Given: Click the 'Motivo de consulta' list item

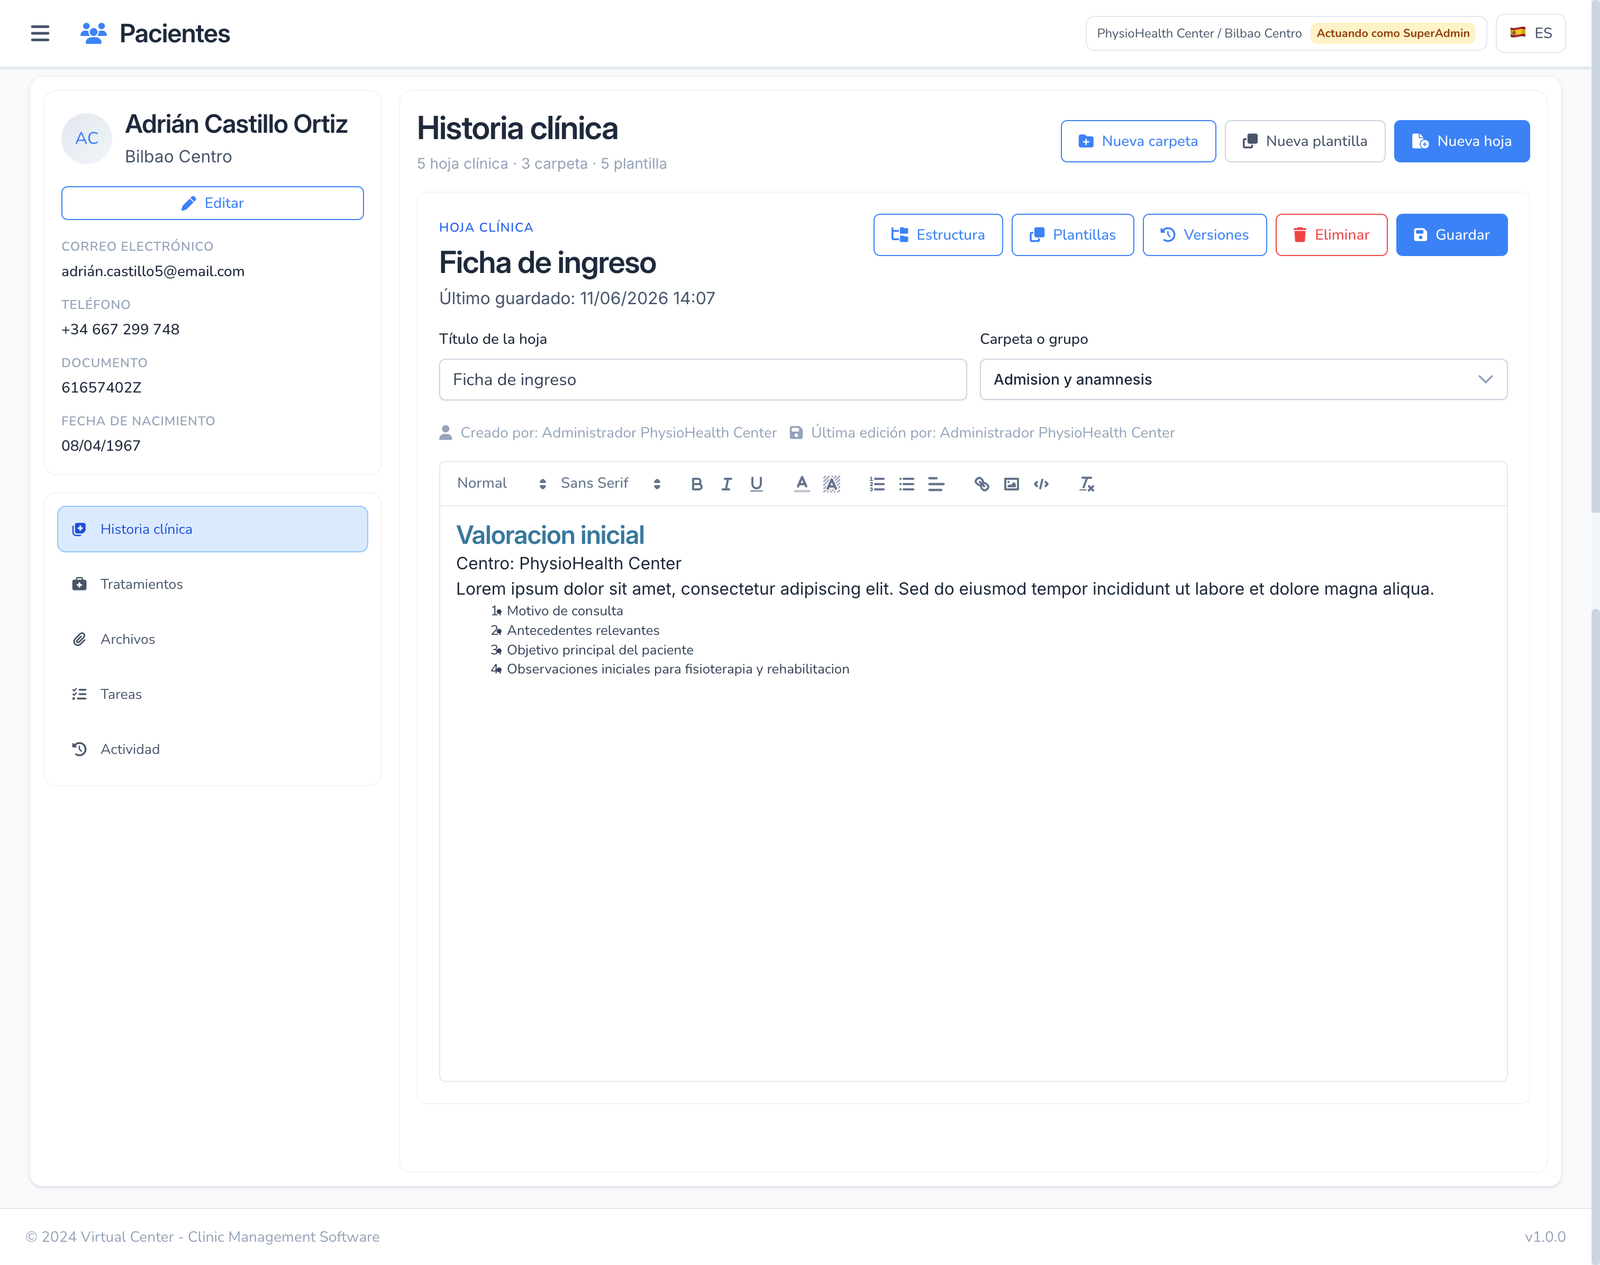Looking at the screenshot, I should [565, 611].
